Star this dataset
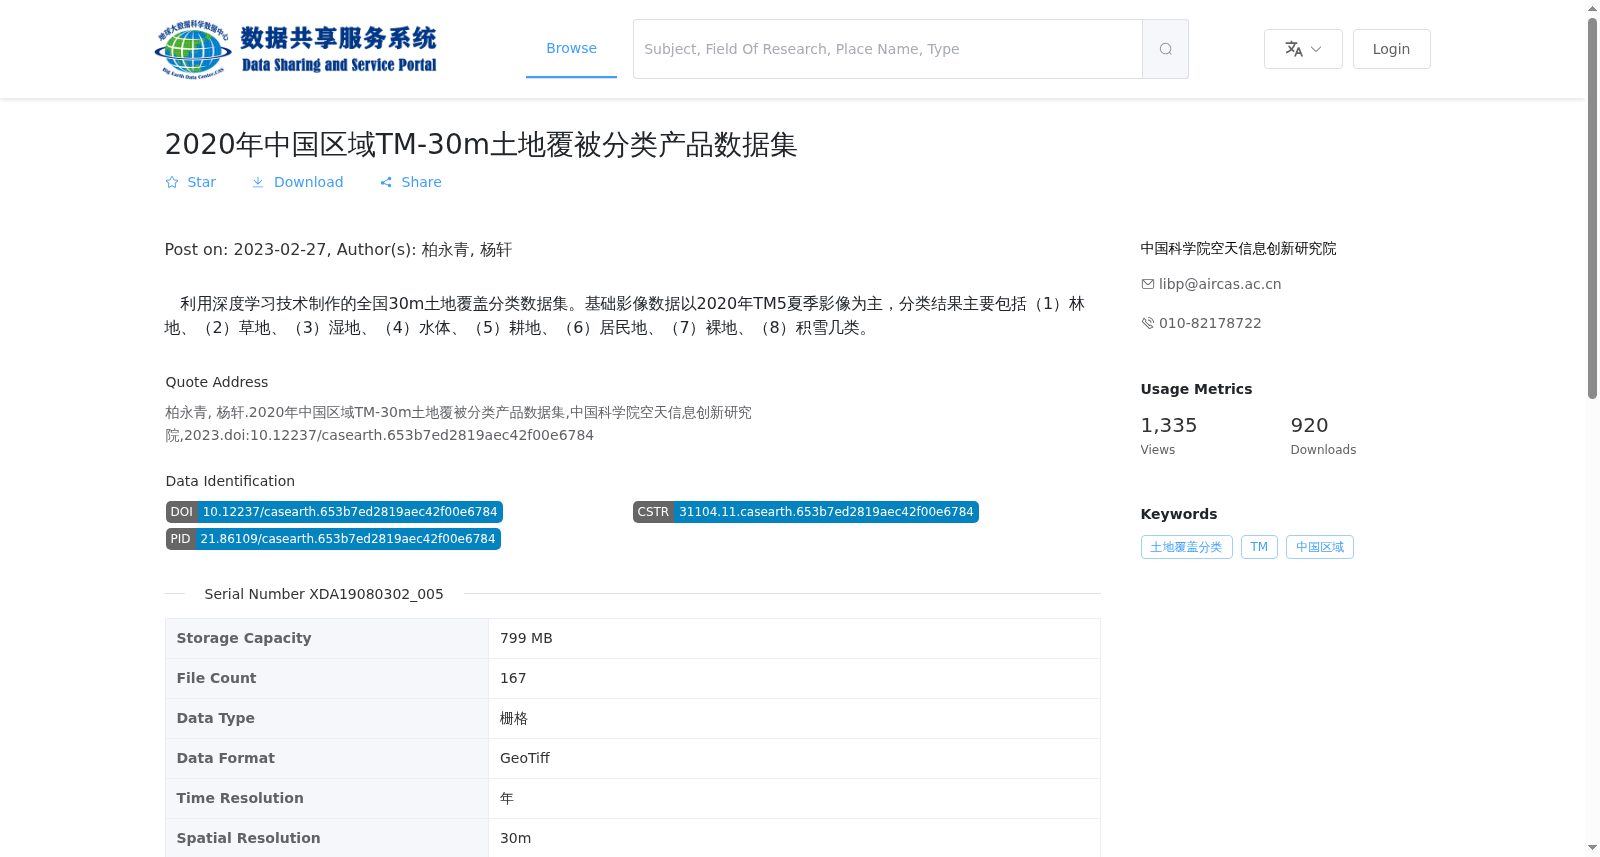 pos(190,182)
